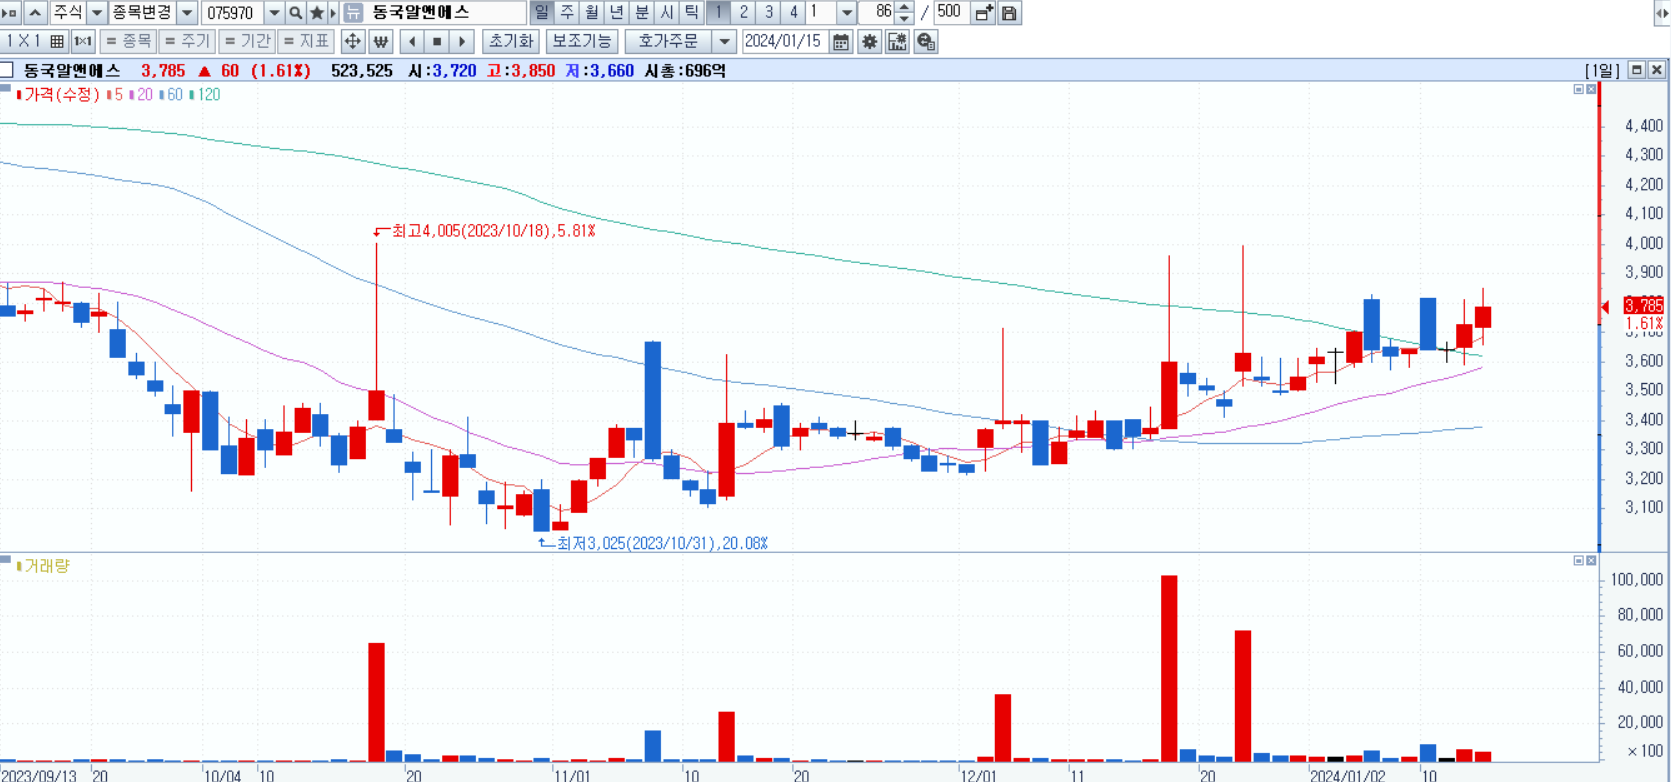Close the price chart pane X icon
This screenshot has width=1671, height=782.
1590,89
